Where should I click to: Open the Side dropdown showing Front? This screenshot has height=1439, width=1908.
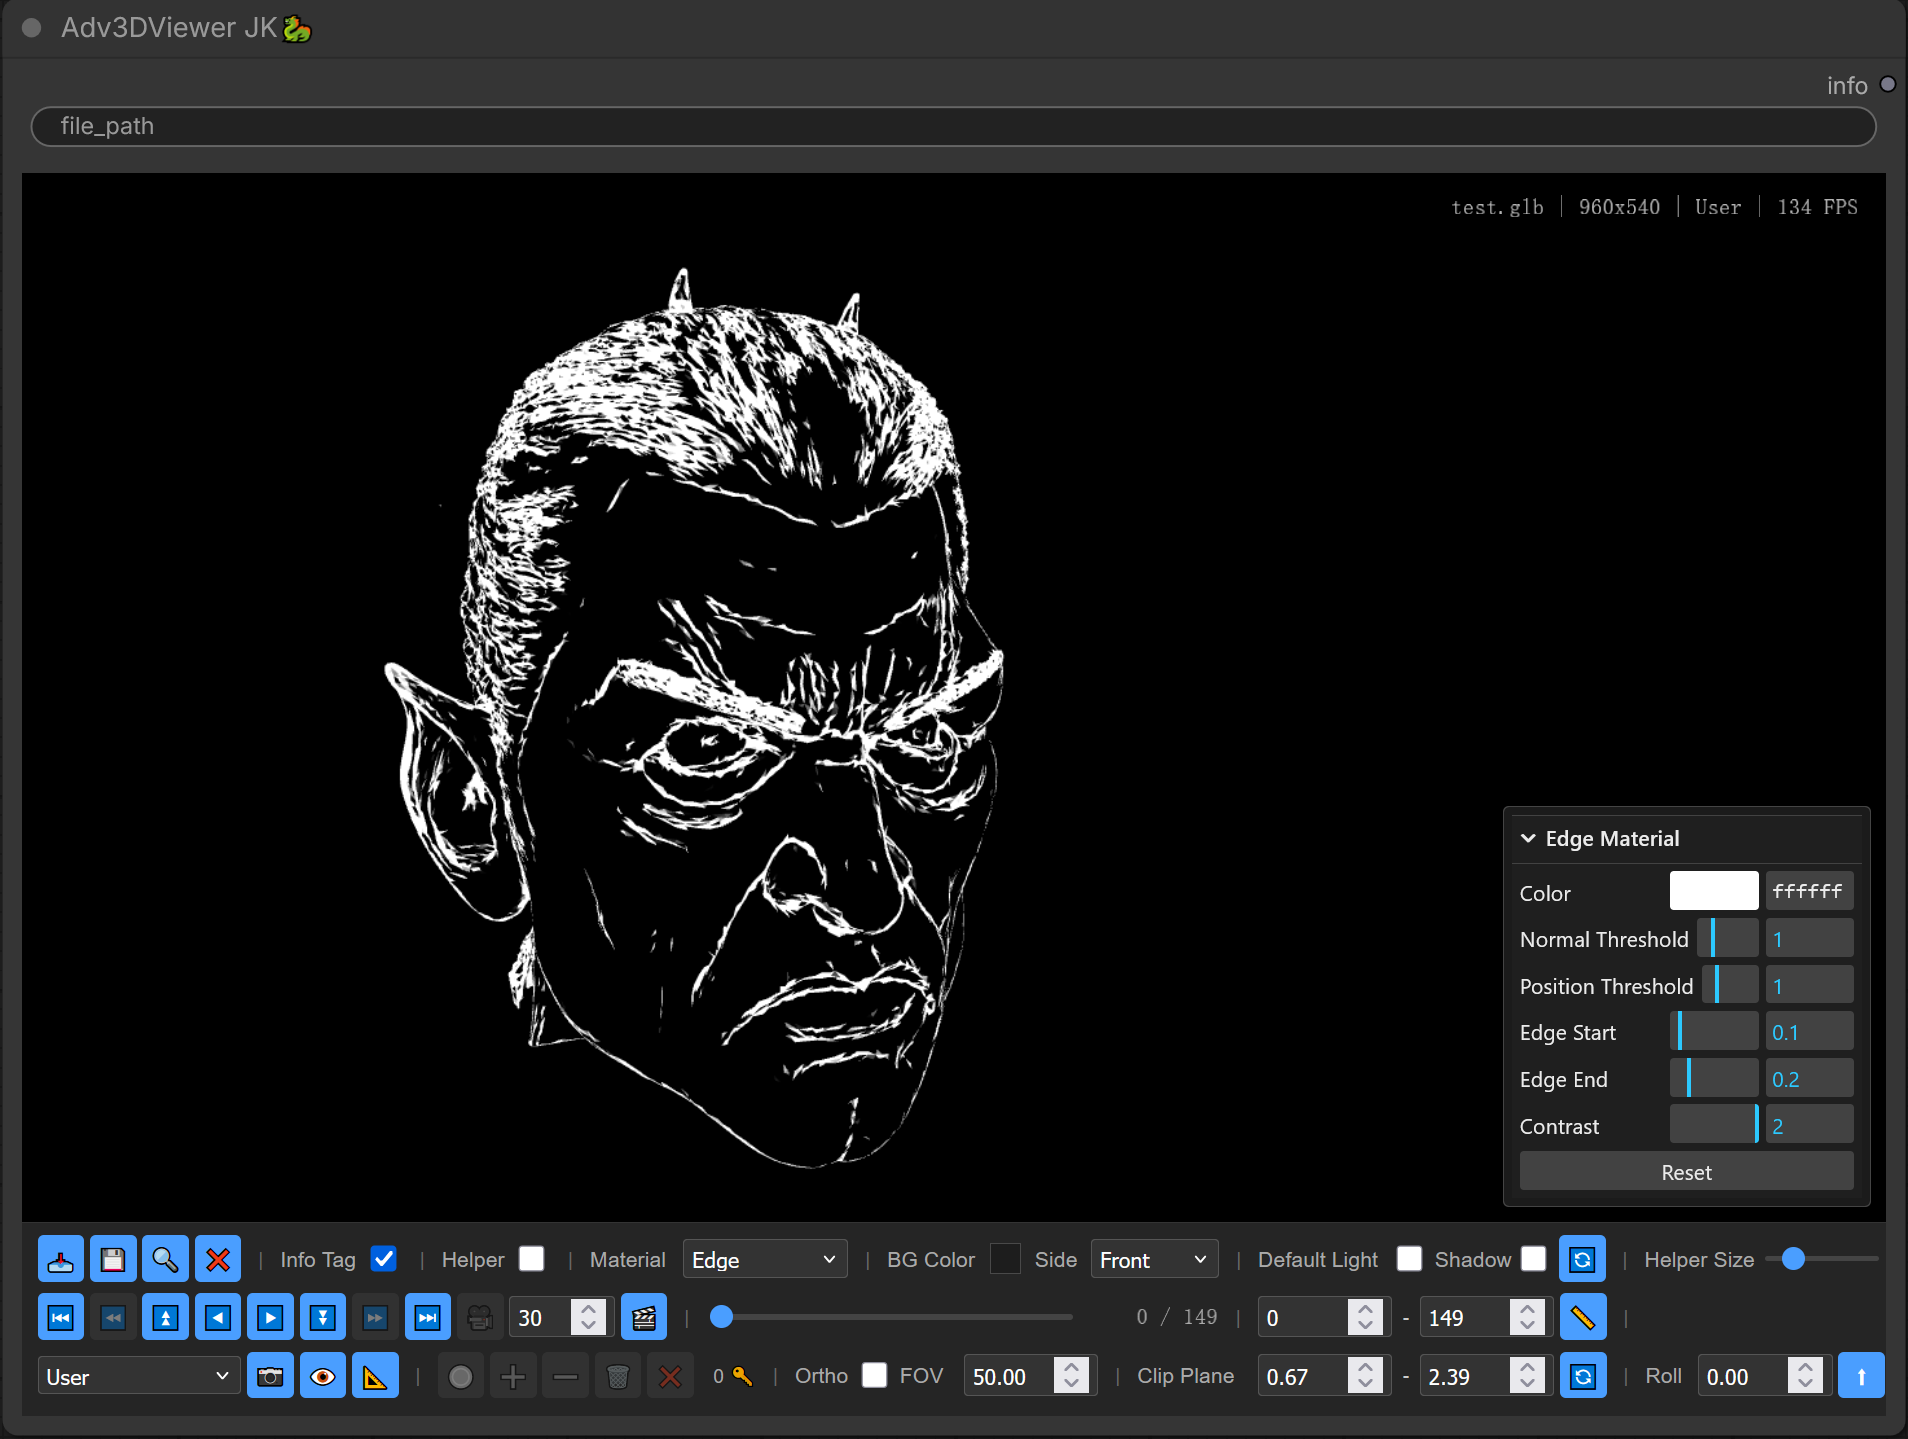point(1155,1259)
